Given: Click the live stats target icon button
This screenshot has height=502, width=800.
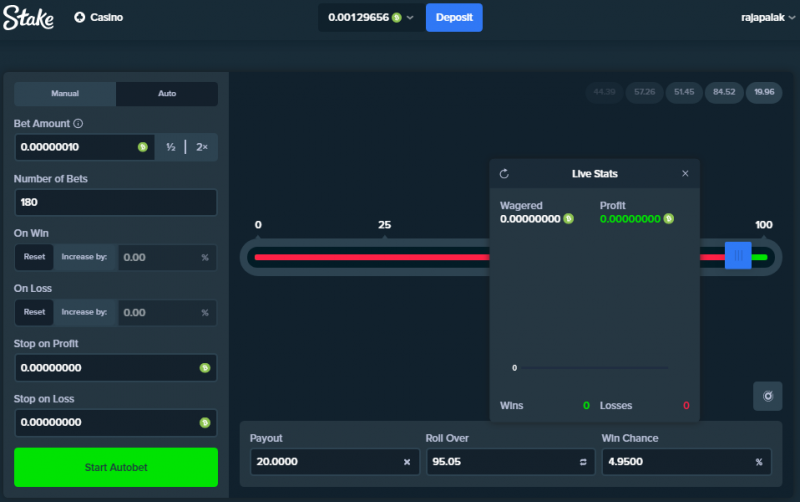Looking at the screenshot, I should (767, 396).
